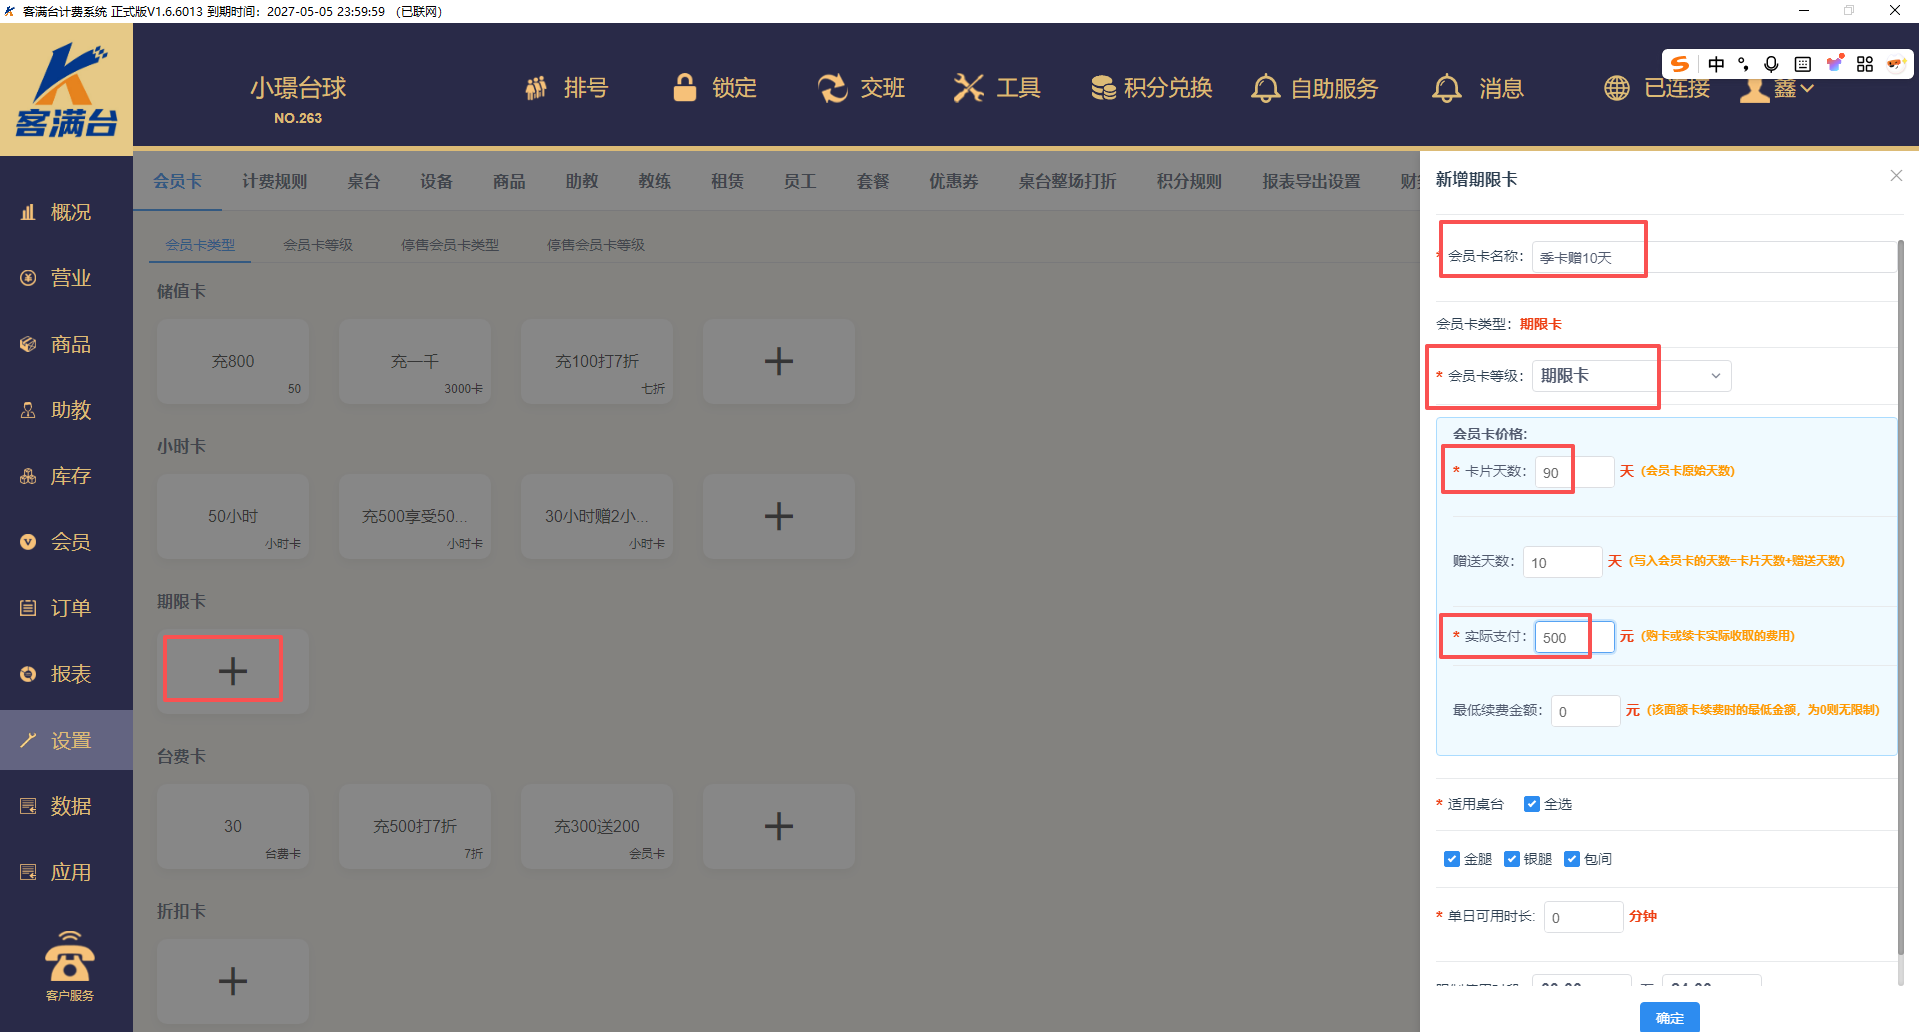Click the 锁定 padlock icon
1919x1032 pixels.
(685, 88)
